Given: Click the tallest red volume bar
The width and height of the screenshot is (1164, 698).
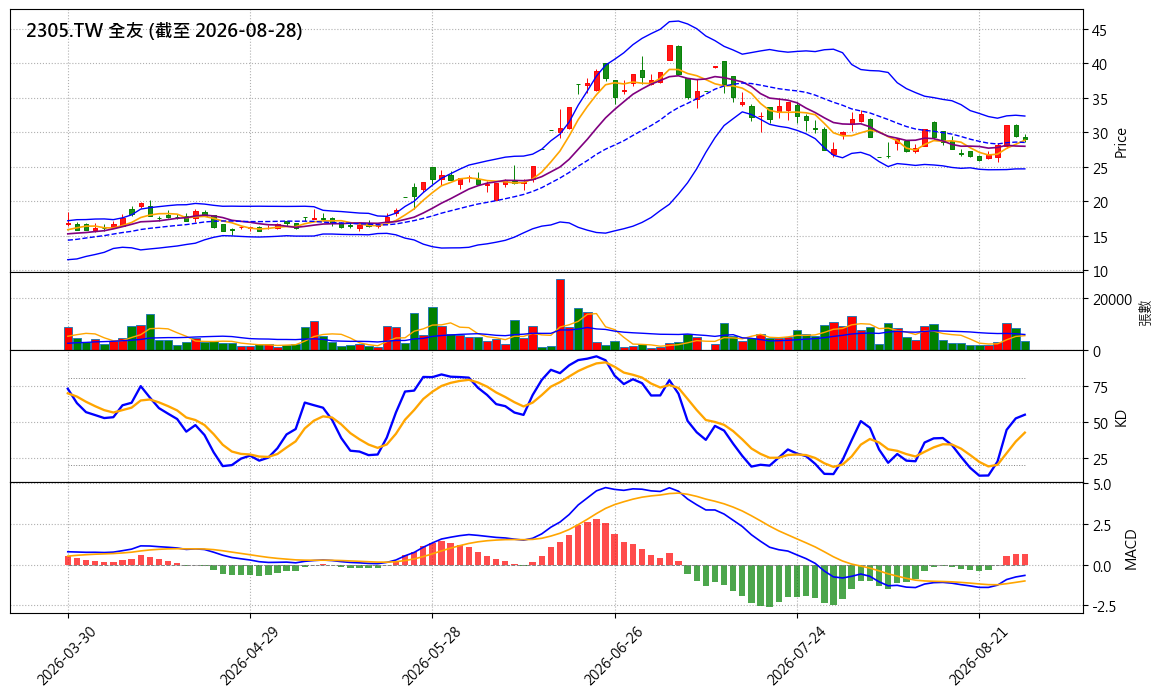Looking at the screenshot, I should [560, 315].
